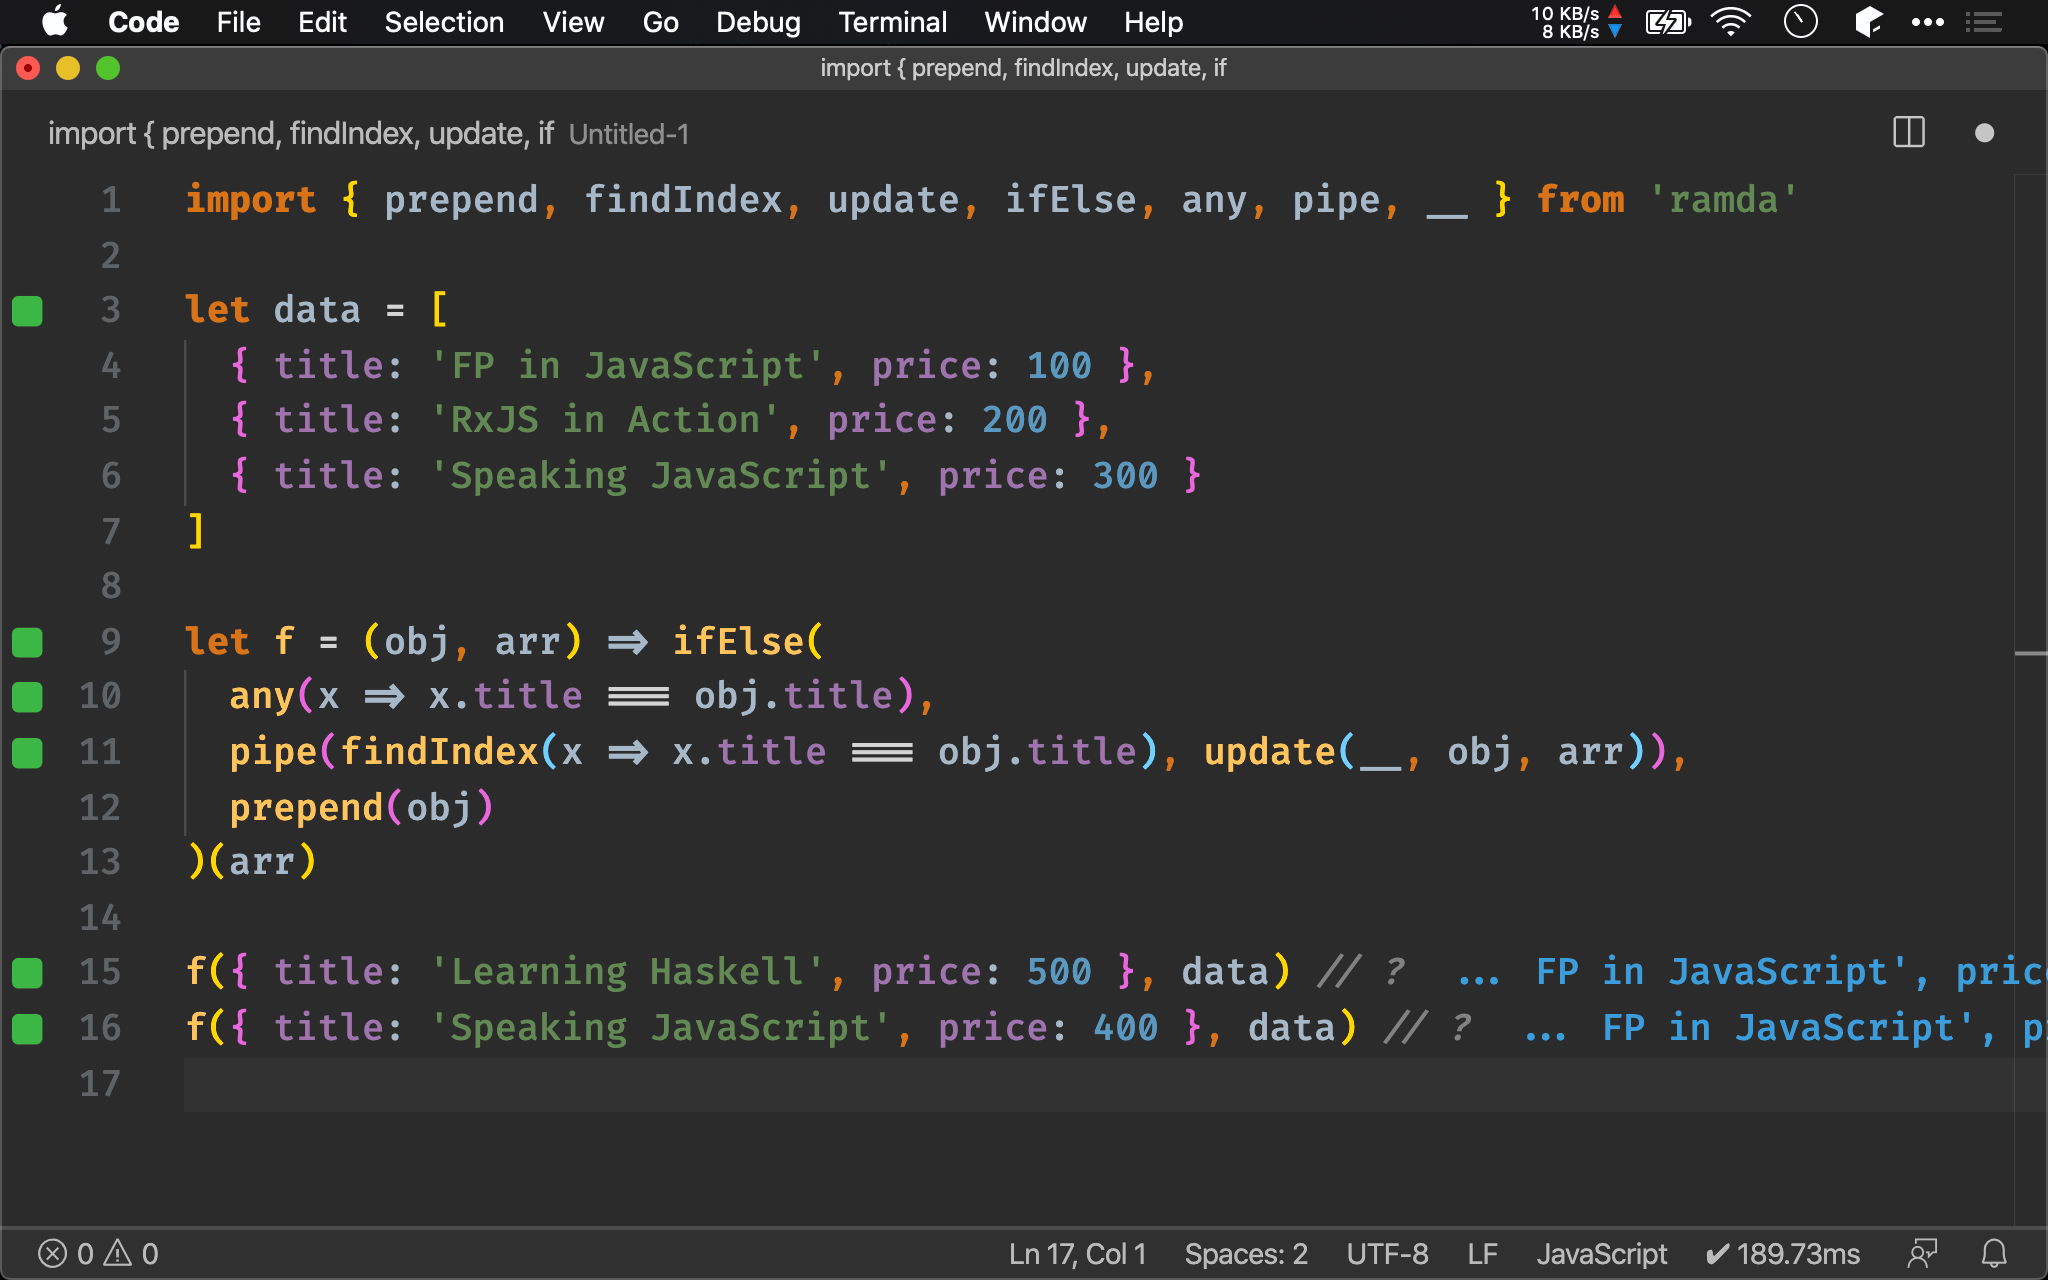Click 'RxJS in Action' string on line 5
2048x1280 pixels.
pyautogui.click(x=605, y=420)
